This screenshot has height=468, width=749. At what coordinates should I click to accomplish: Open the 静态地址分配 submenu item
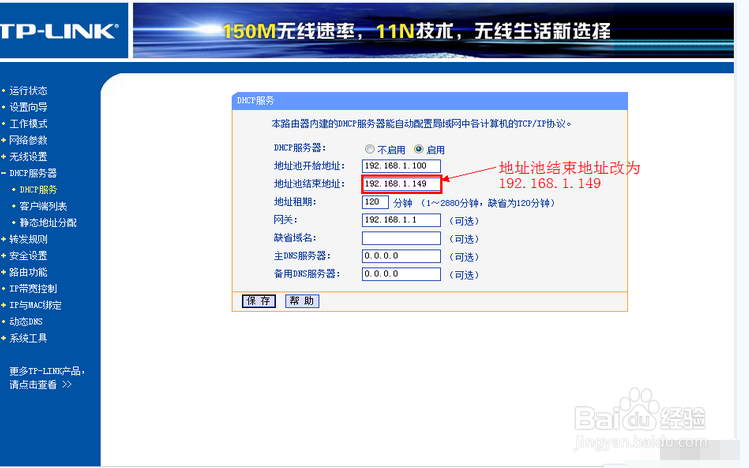[x=48, y=223]
